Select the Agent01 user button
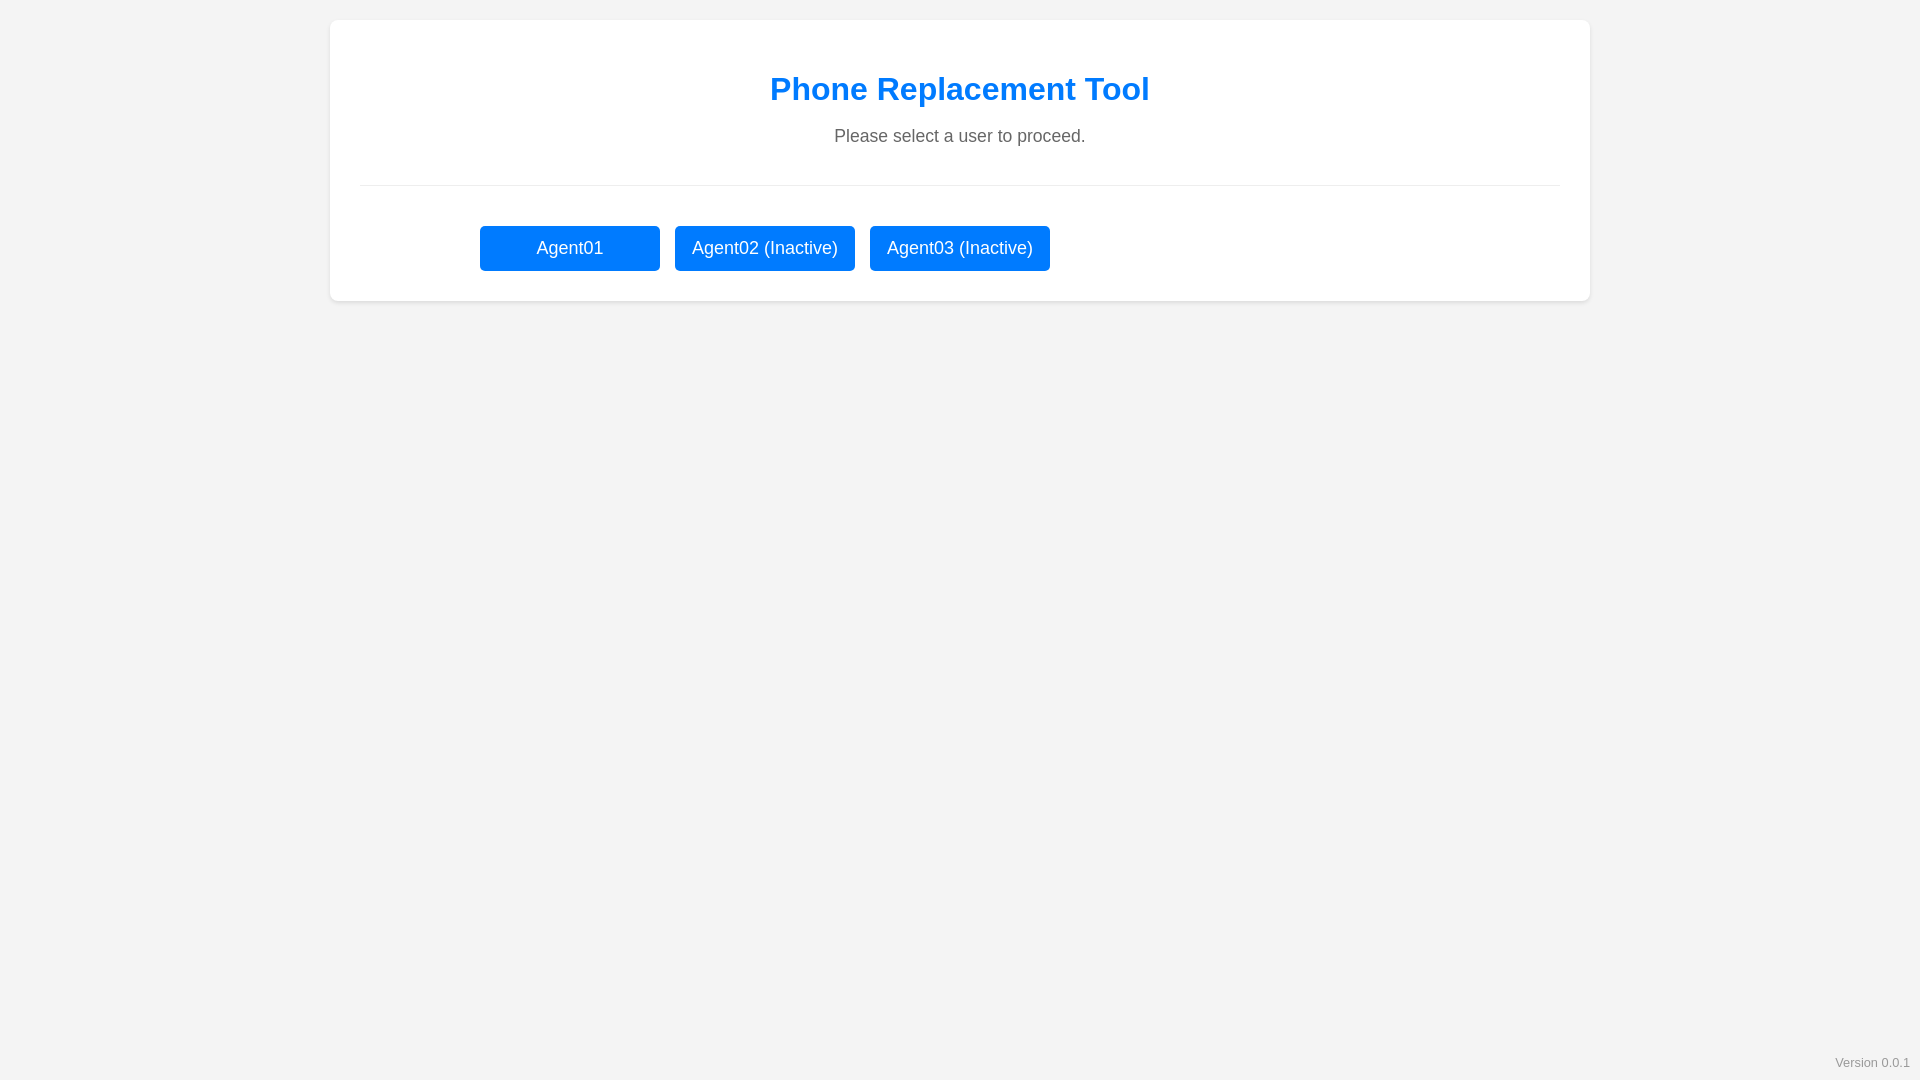 click(x=569, y=248)
